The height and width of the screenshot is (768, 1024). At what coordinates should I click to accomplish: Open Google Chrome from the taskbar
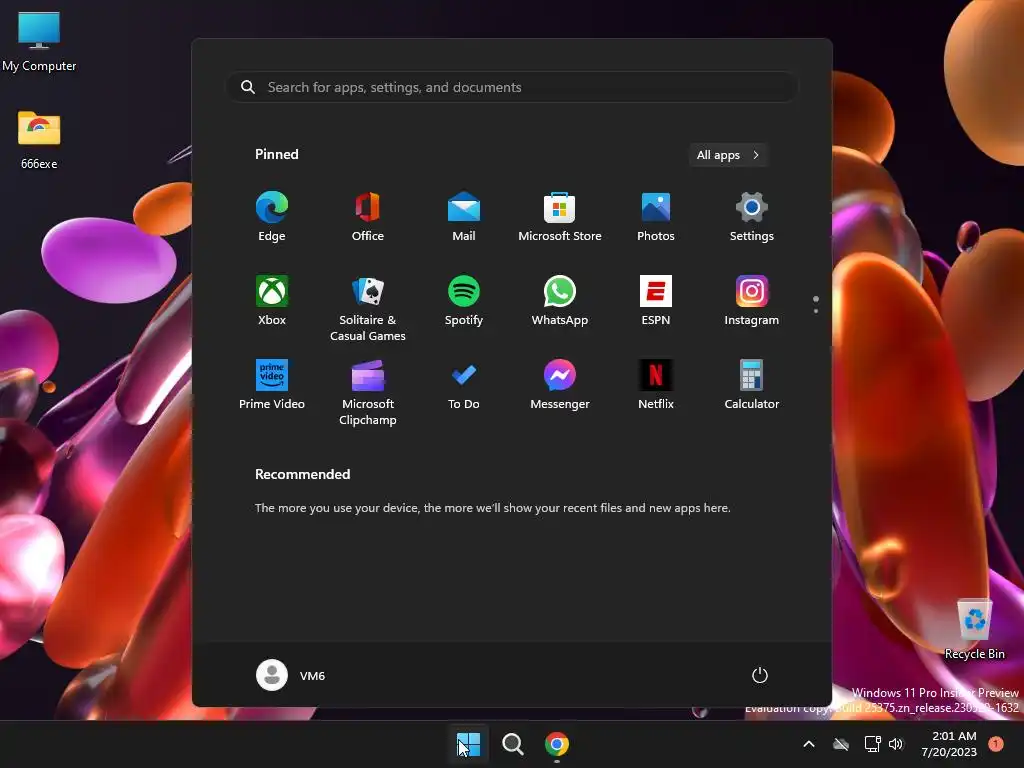coord(557,744)
